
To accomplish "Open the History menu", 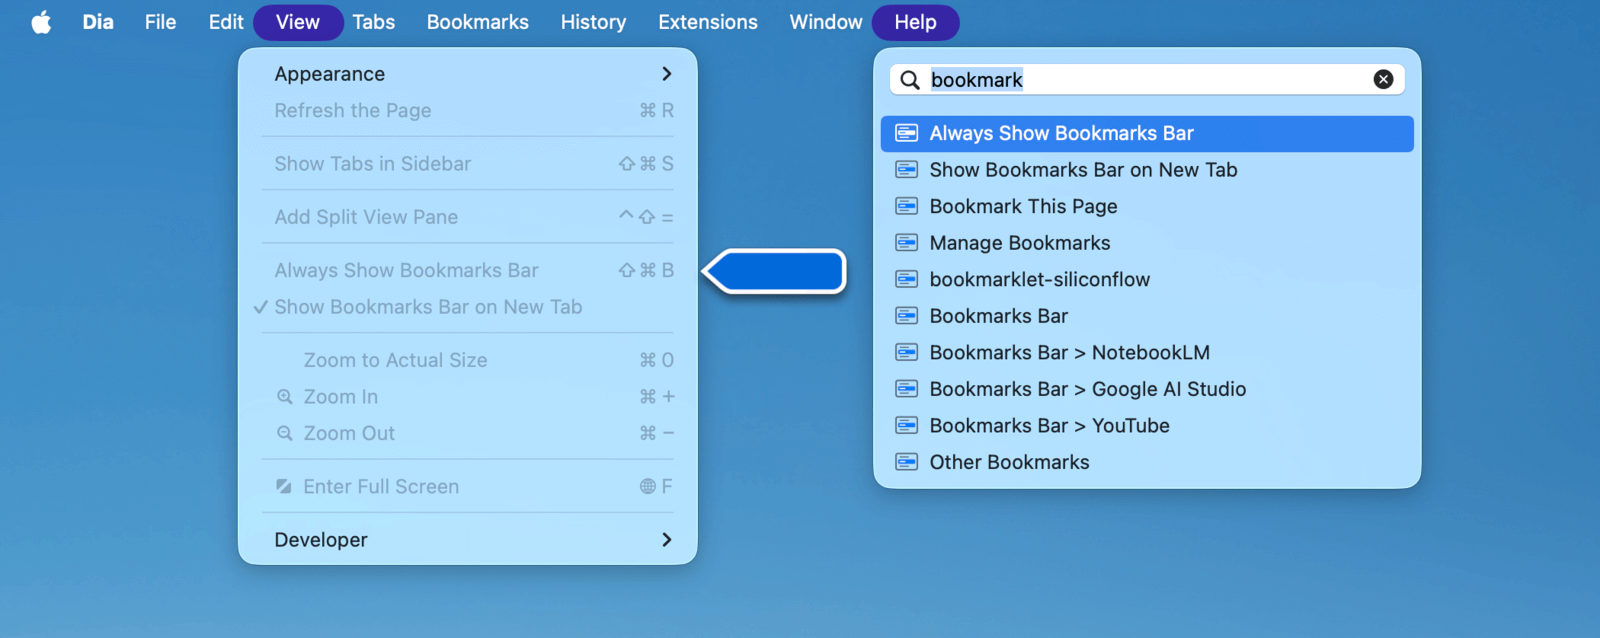I will click(593, 22).
